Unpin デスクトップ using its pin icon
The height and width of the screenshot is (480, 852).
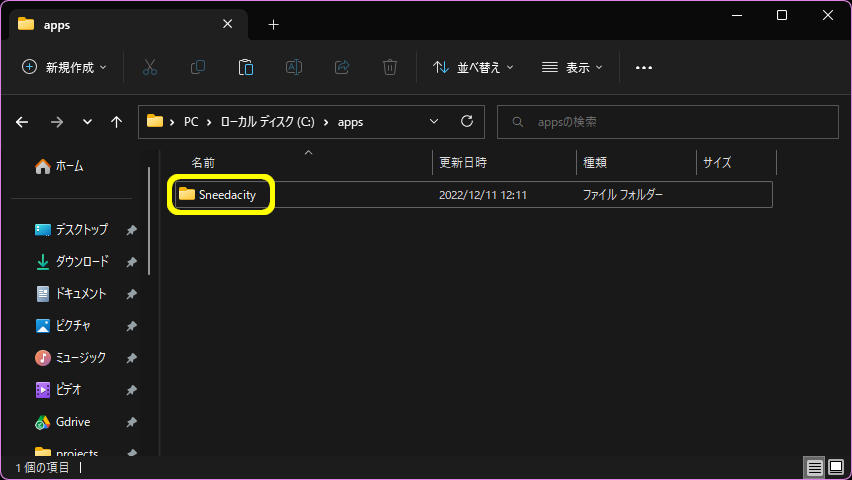[131, 230]
